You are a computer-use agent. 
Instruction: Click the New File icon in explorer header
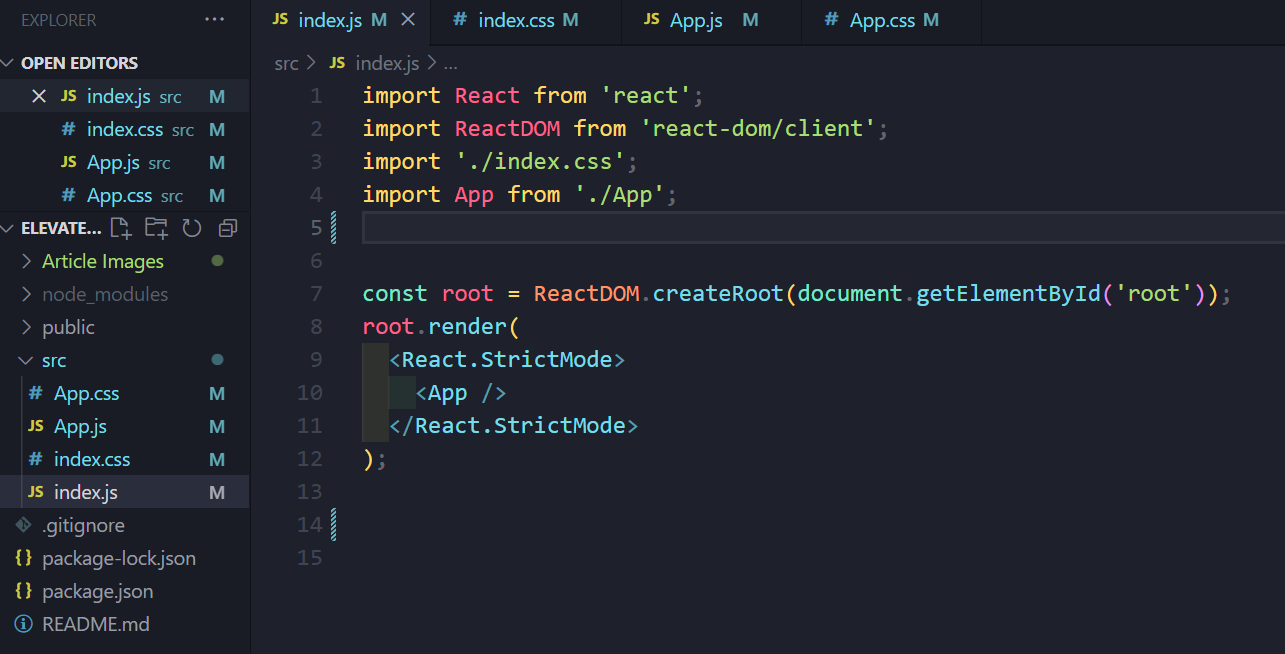pos(121,228)
